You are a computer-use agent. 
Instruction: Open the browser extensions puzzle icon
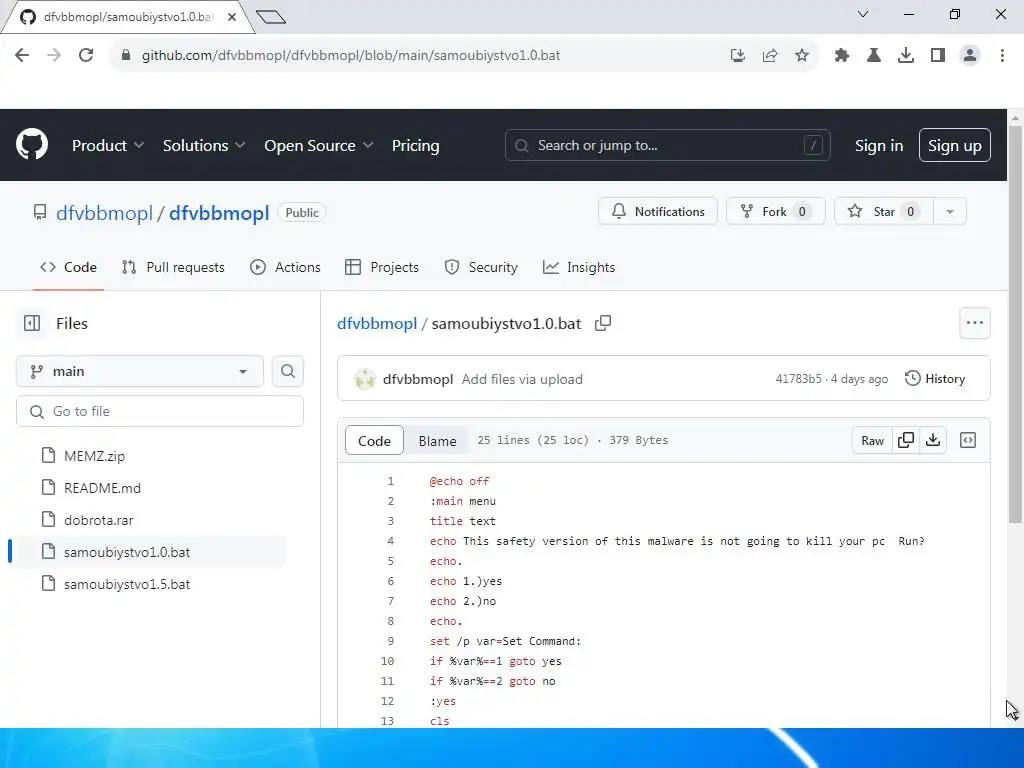(x=842, y=56)
